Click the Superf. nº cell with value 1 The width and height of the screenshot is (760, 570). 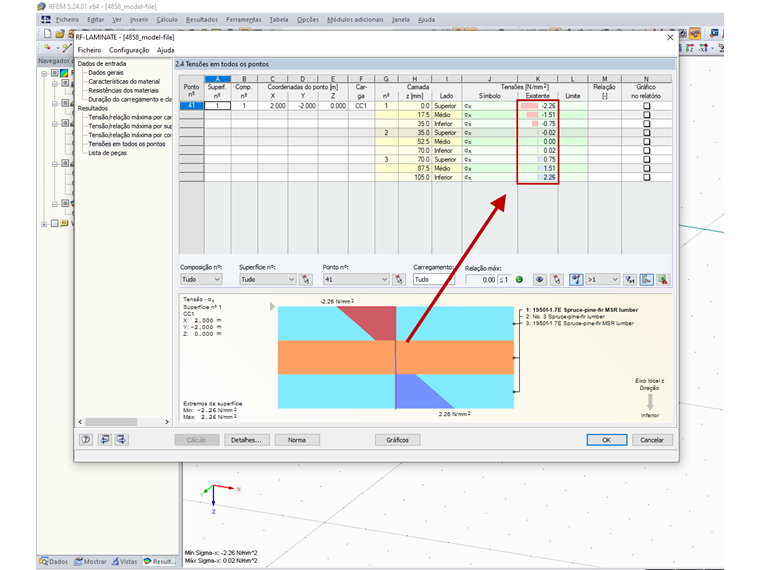coord(218,106)
